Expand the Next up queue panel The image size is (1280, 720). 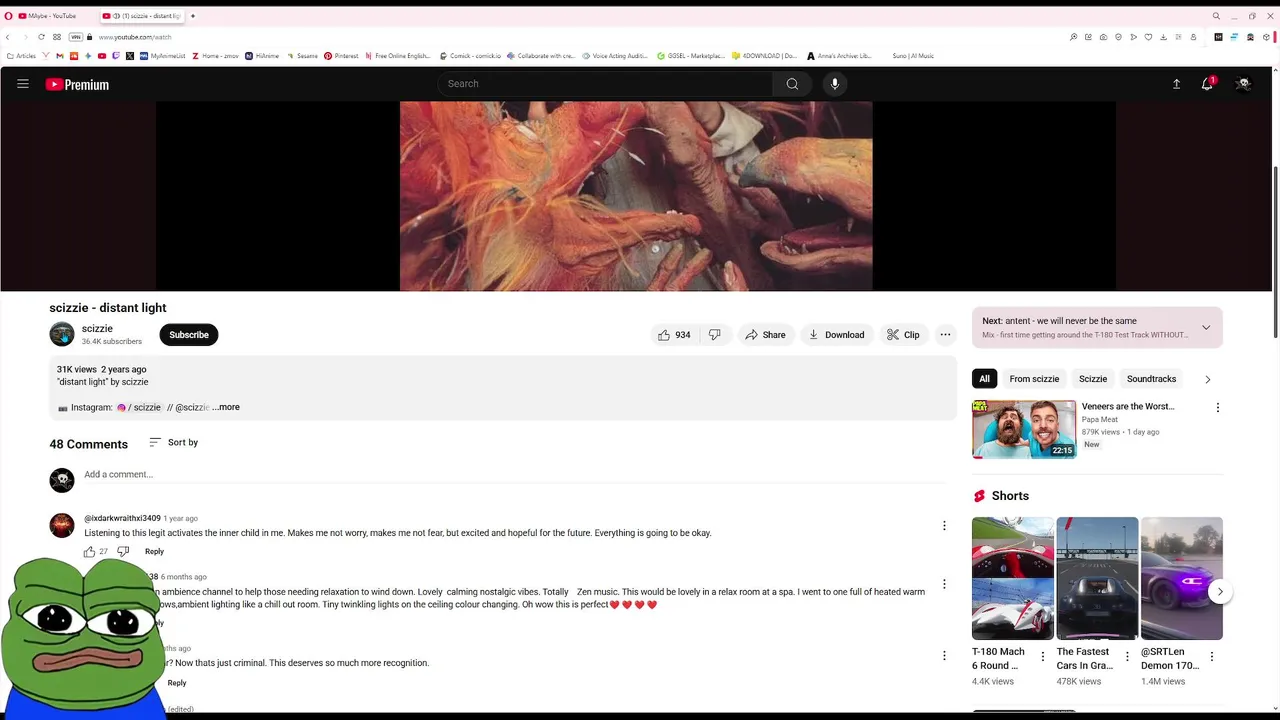1206,328
